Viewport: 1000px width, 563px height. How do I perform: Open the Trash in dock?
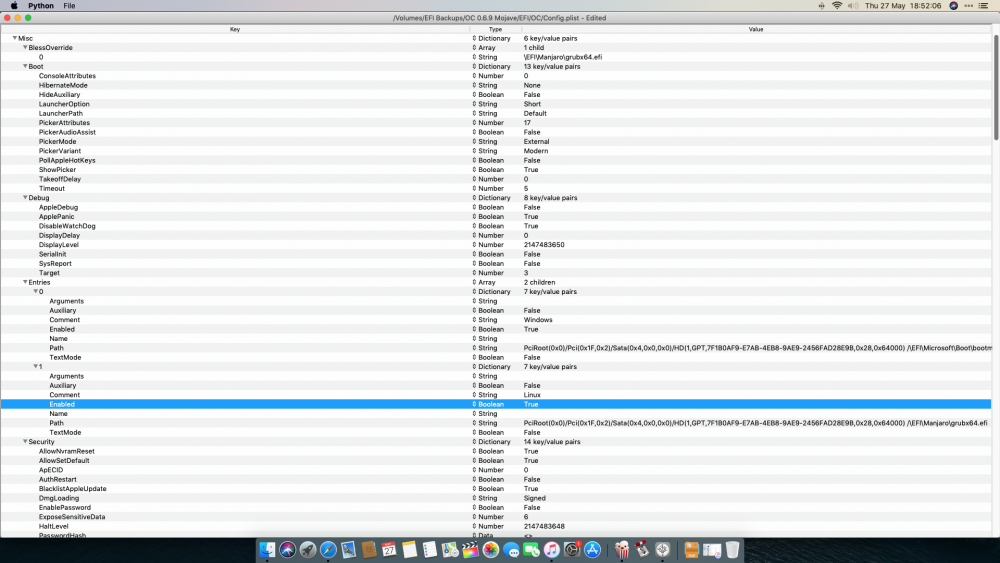(732, 550)
